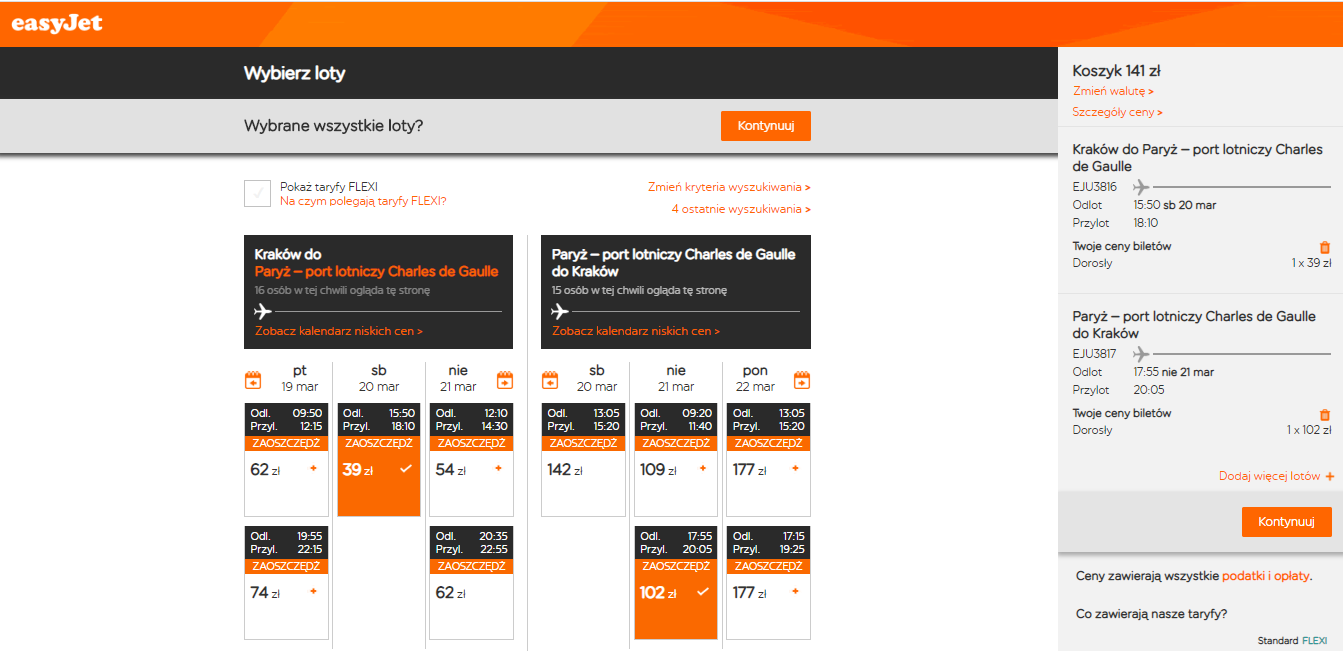
Task: Delete Kraków to Paris flight with trash icon
Action: [1325, 247]
